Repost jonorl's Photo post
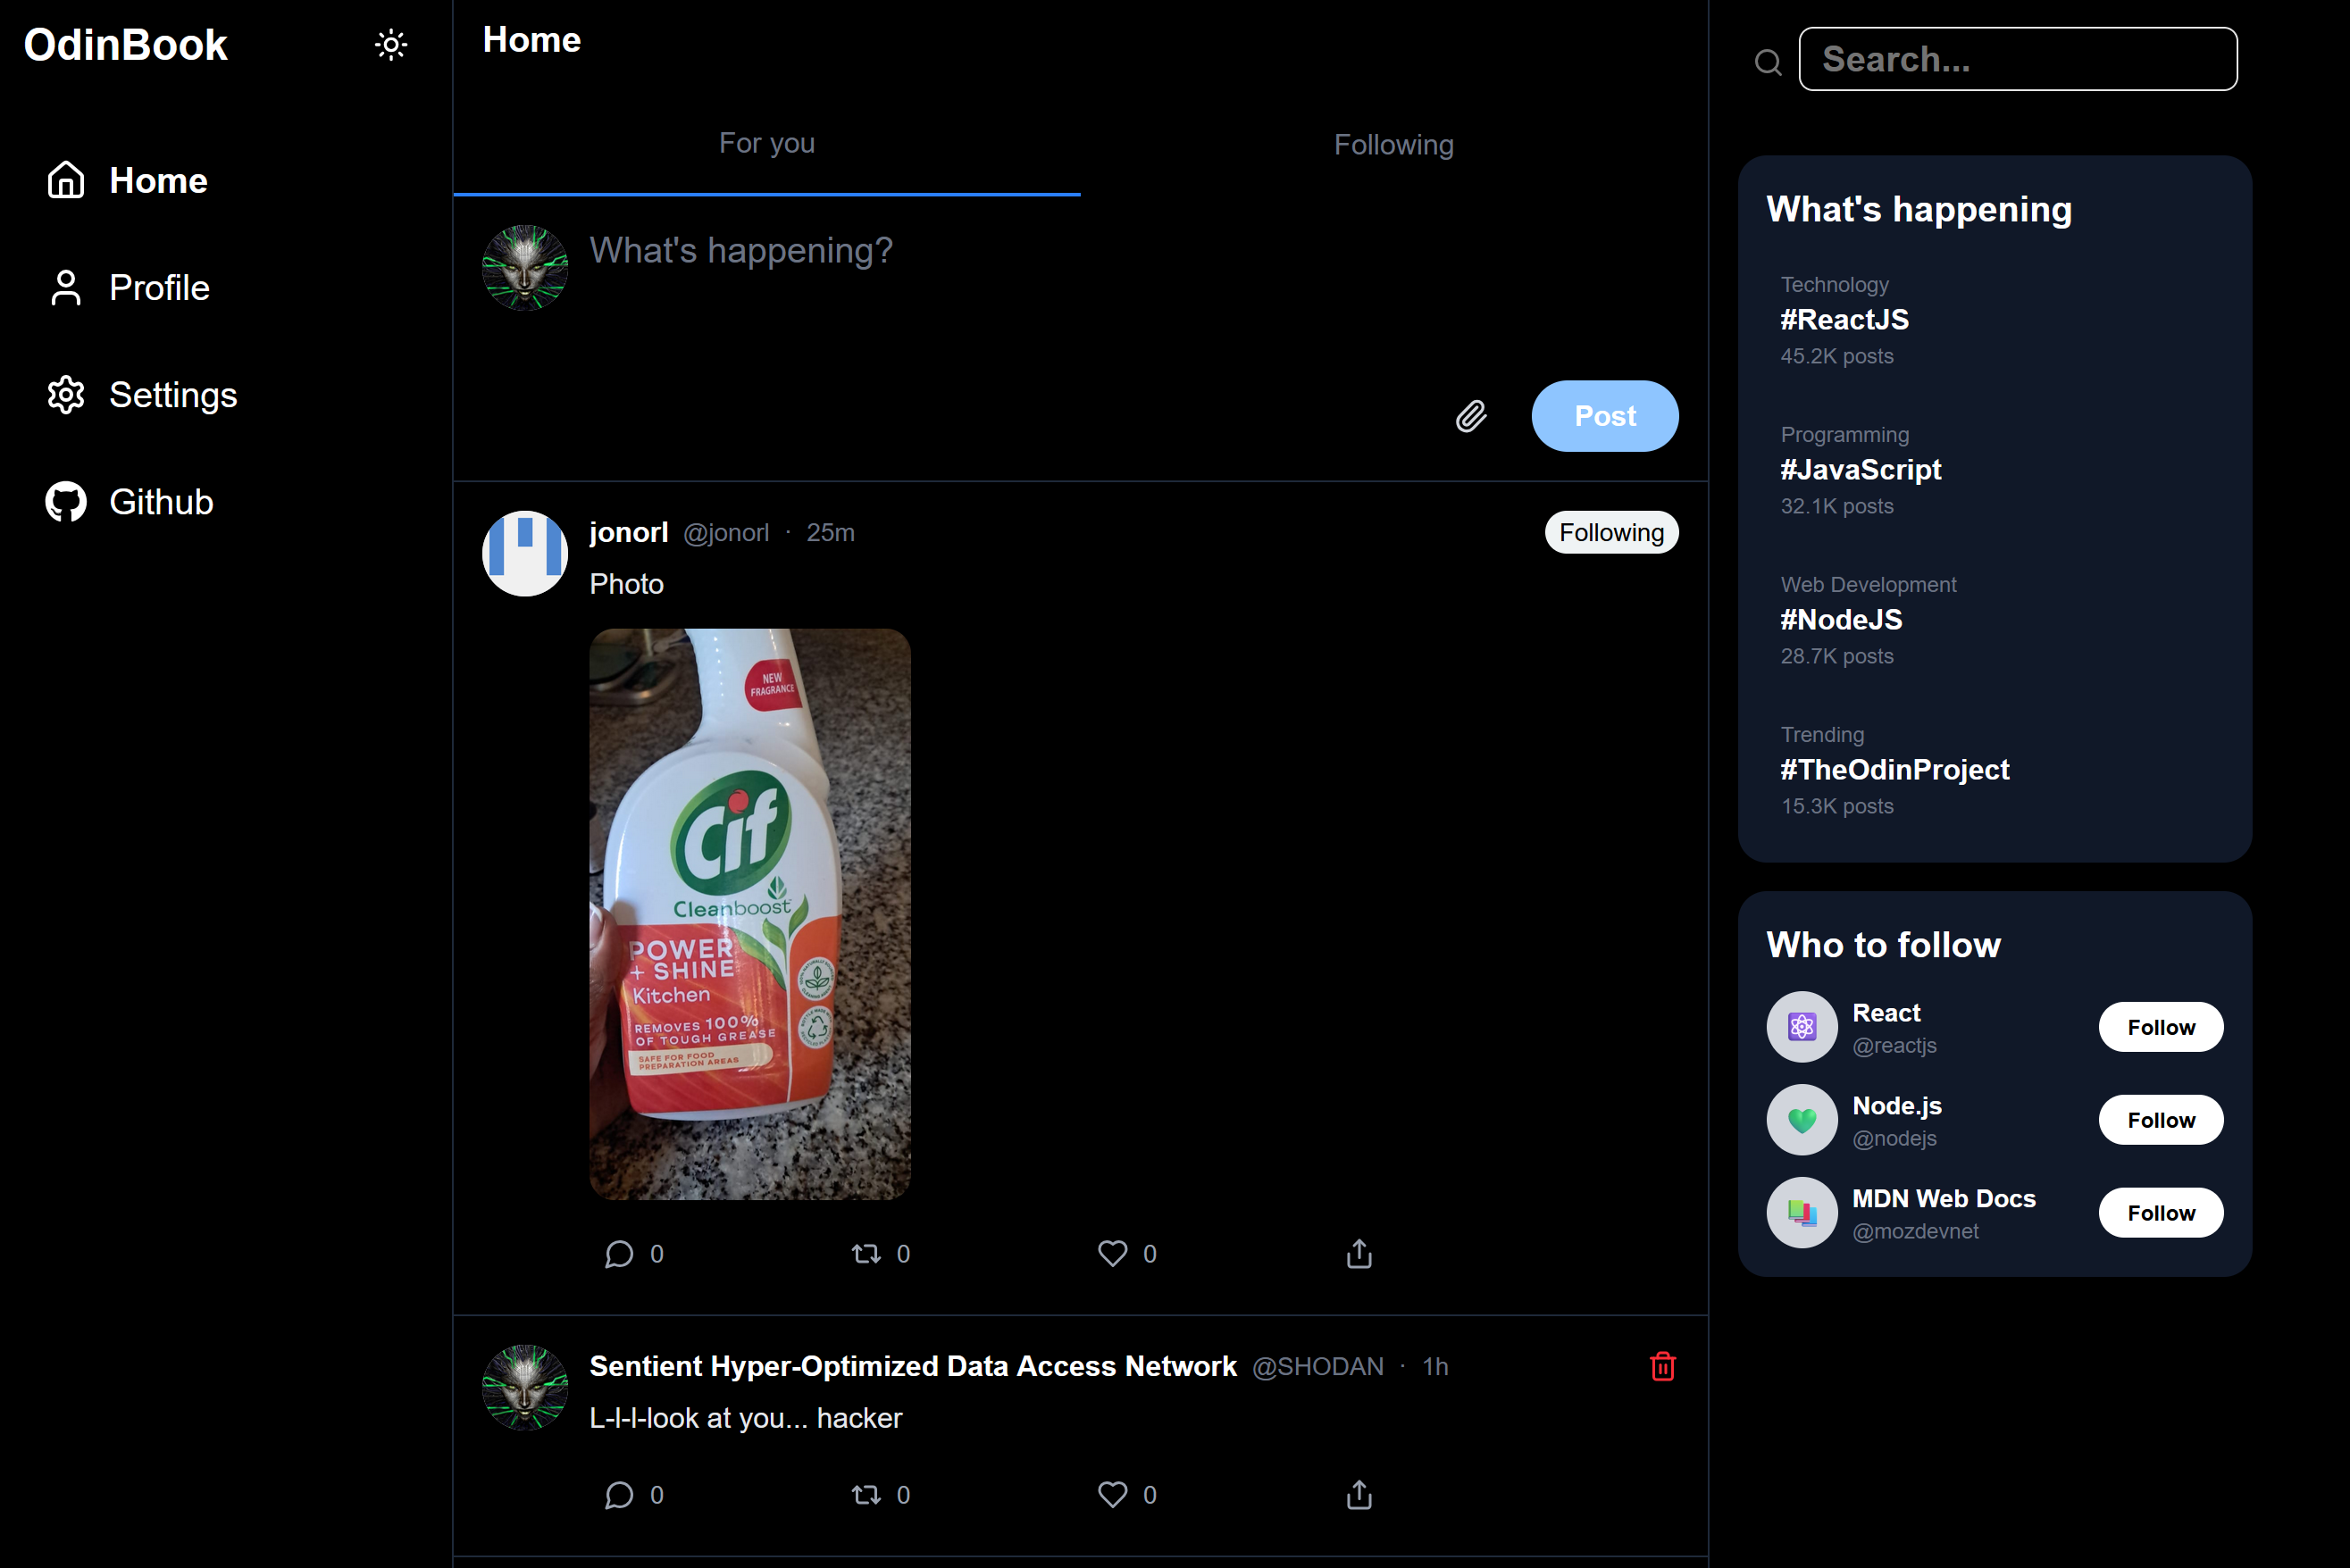 point(865,1253)
